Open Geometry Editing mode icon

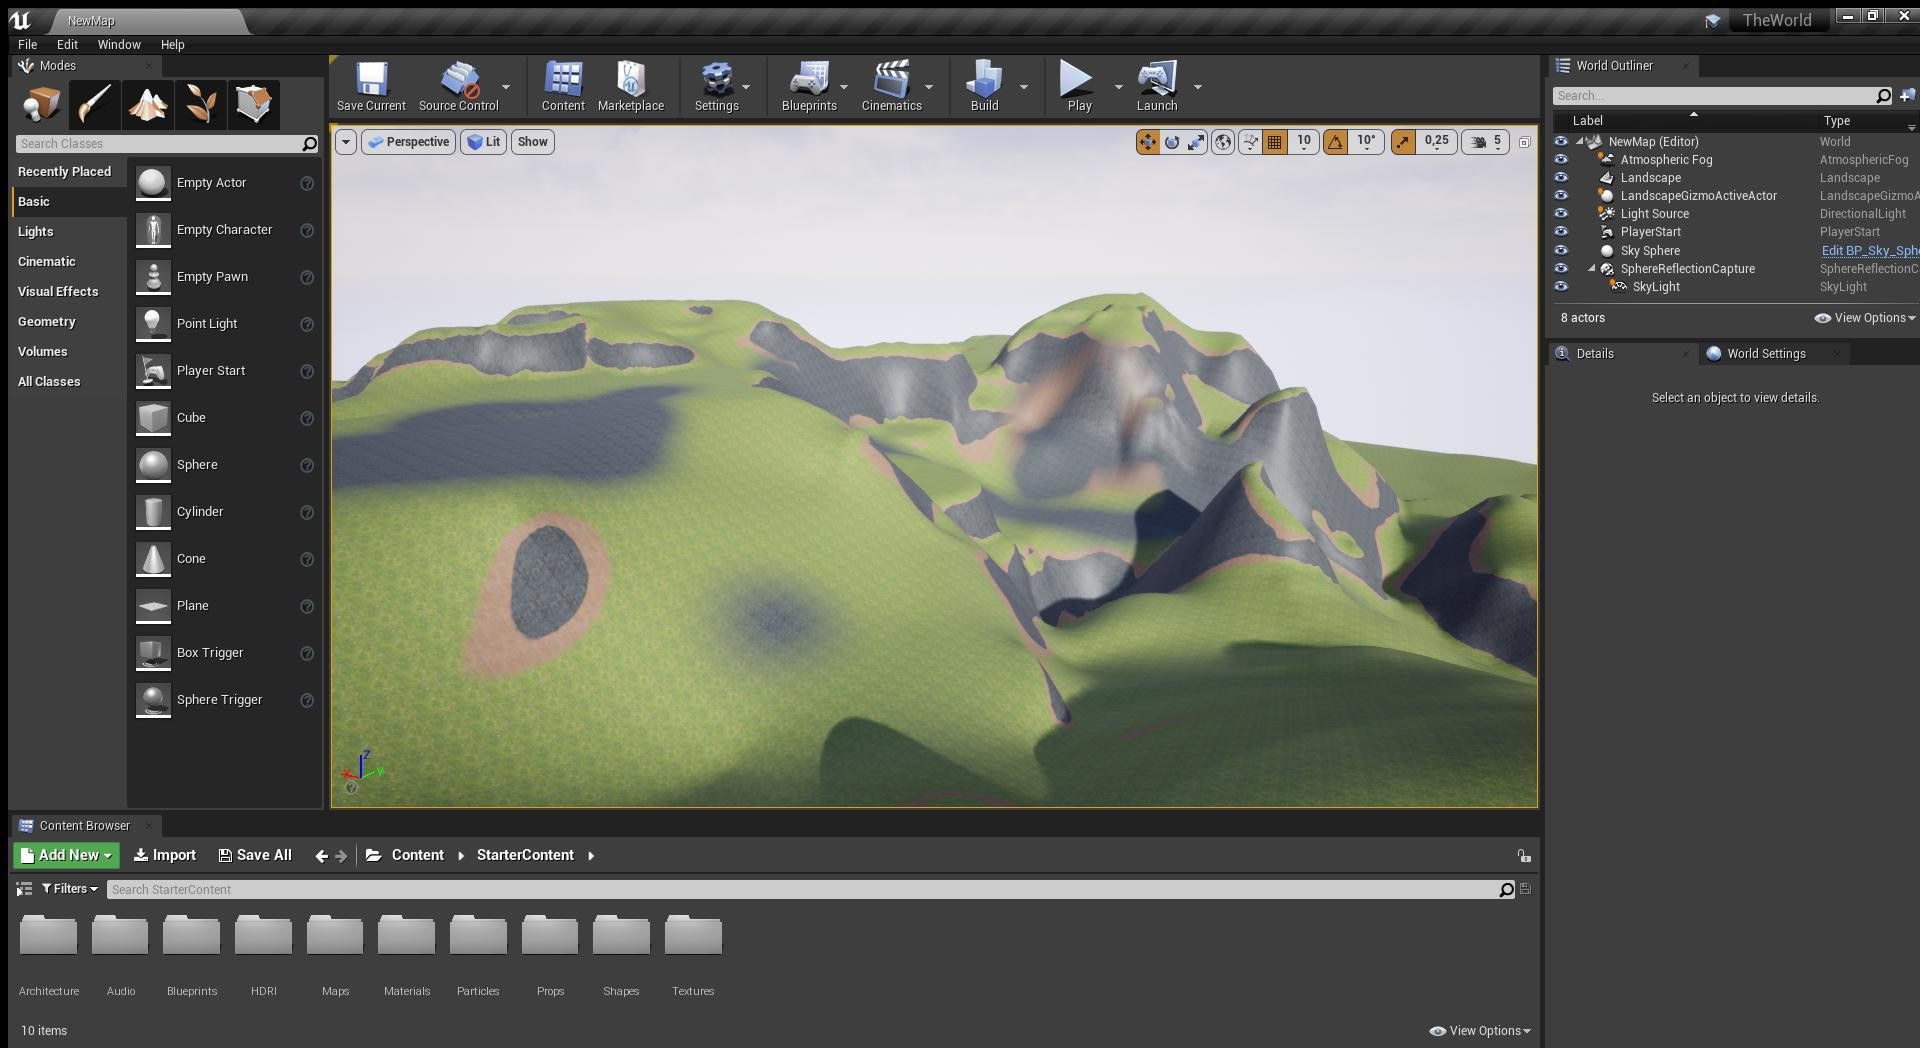pos(253,104)
